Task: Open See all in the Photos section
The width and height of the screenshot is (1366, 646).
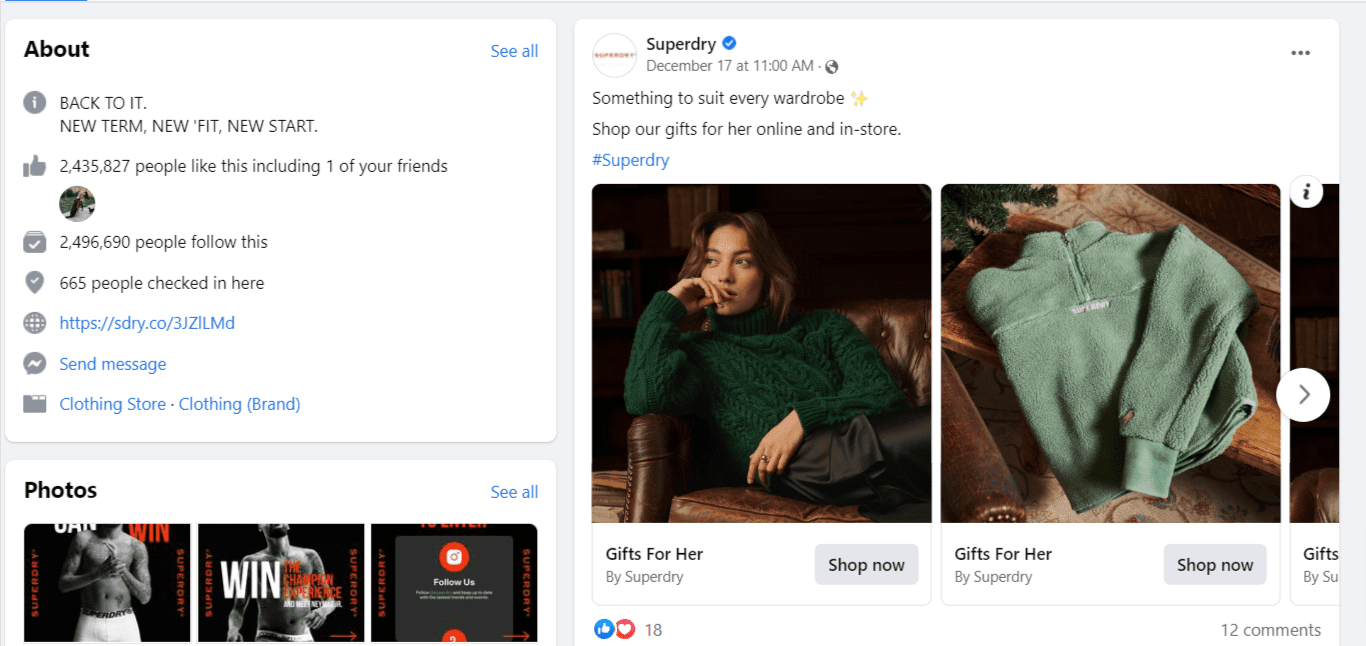Action: point(514,492)
